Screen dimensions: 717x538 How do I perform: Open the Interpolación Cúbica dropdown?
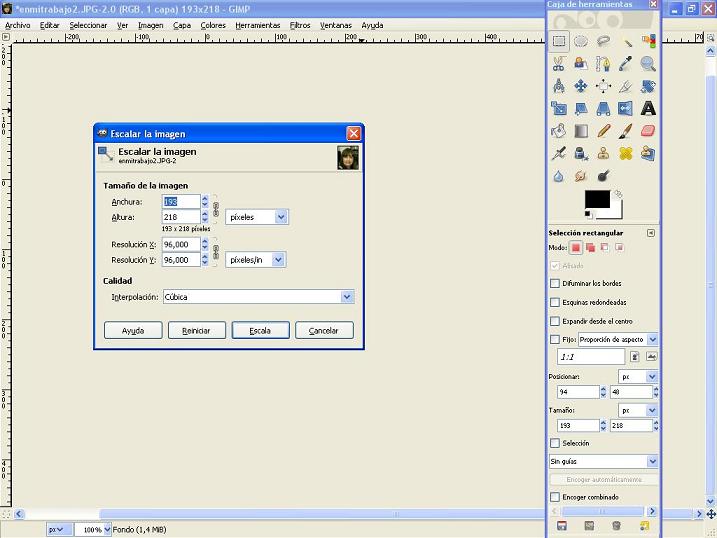pyautogui.click(x=258, y=297)
